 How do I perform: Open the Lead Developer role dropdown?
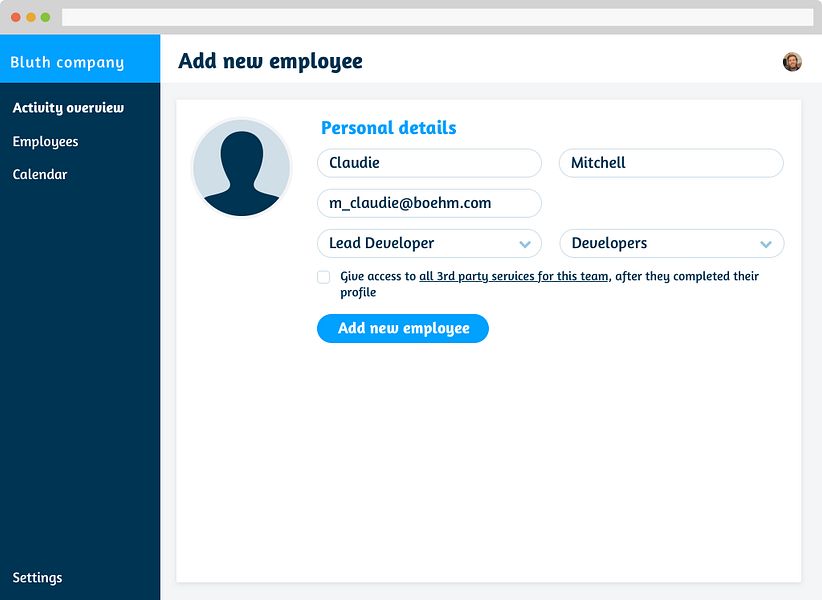tap(429, 244)
